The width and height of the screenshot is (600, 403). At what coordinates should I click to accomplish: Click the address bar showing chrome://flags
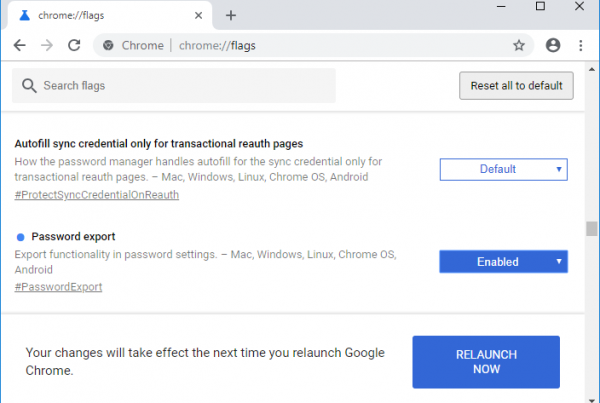pyautogui.click(x=314, y=46)
